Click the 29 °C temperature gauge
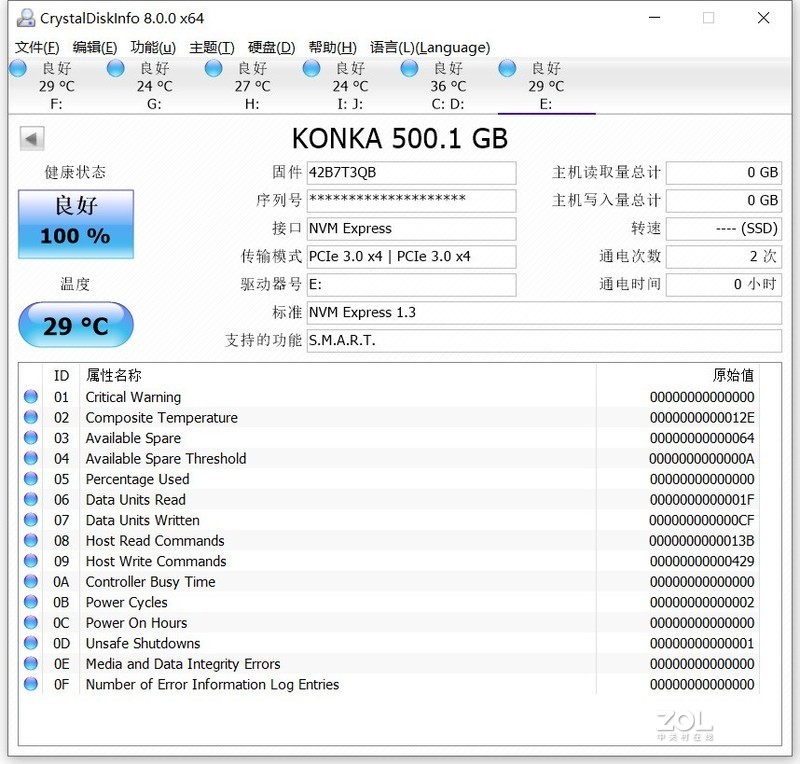The image size is (800, 764). point(75,324)
